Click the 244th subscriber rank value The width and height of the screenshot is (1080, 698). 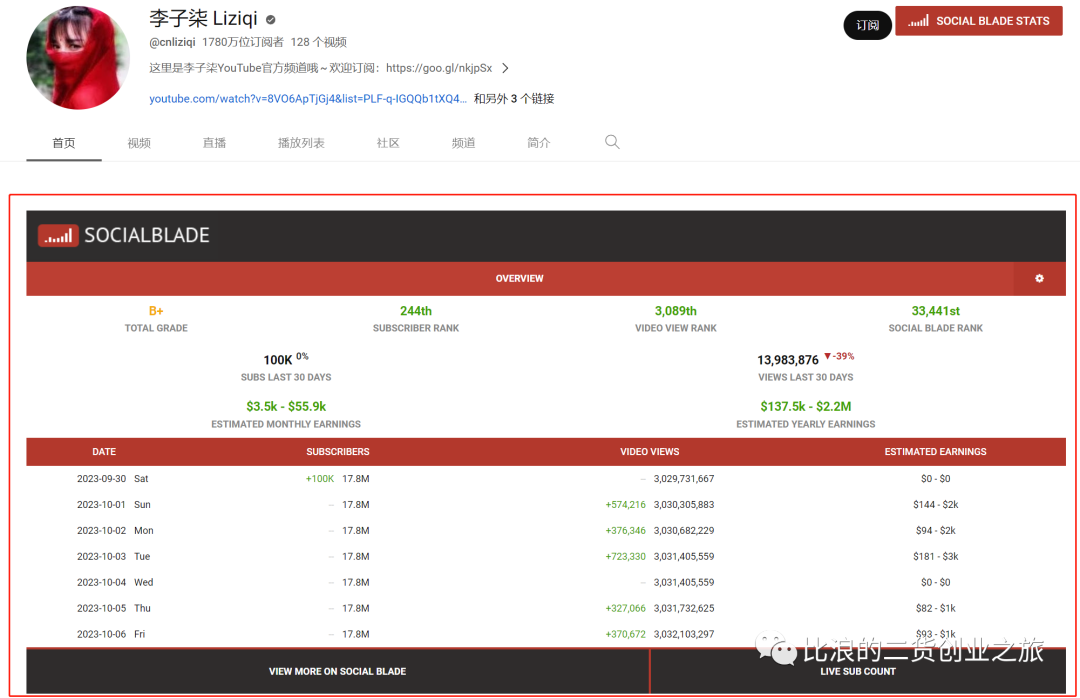(416, 311)
